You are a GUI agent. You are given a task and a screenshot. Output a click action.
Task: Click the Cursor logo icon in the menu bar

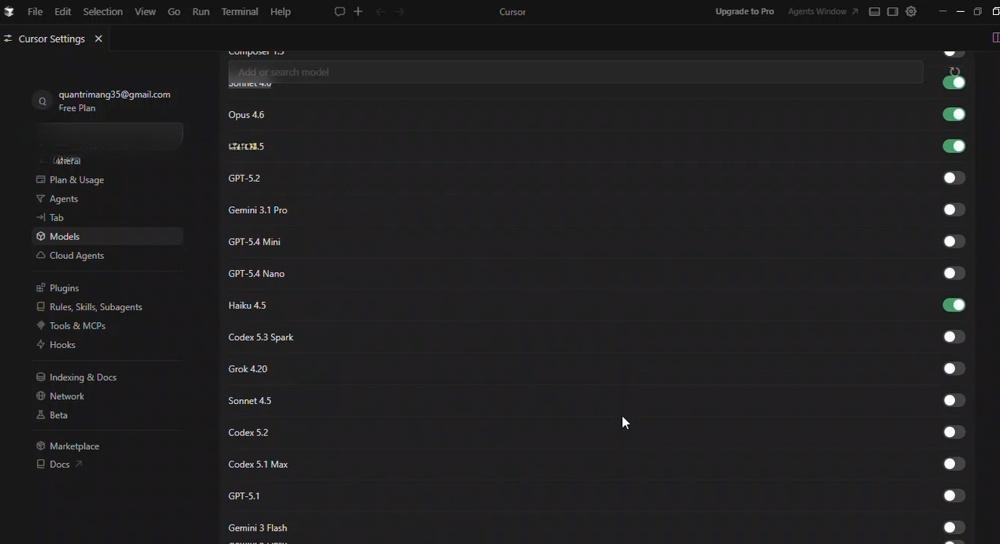(9, 11)
